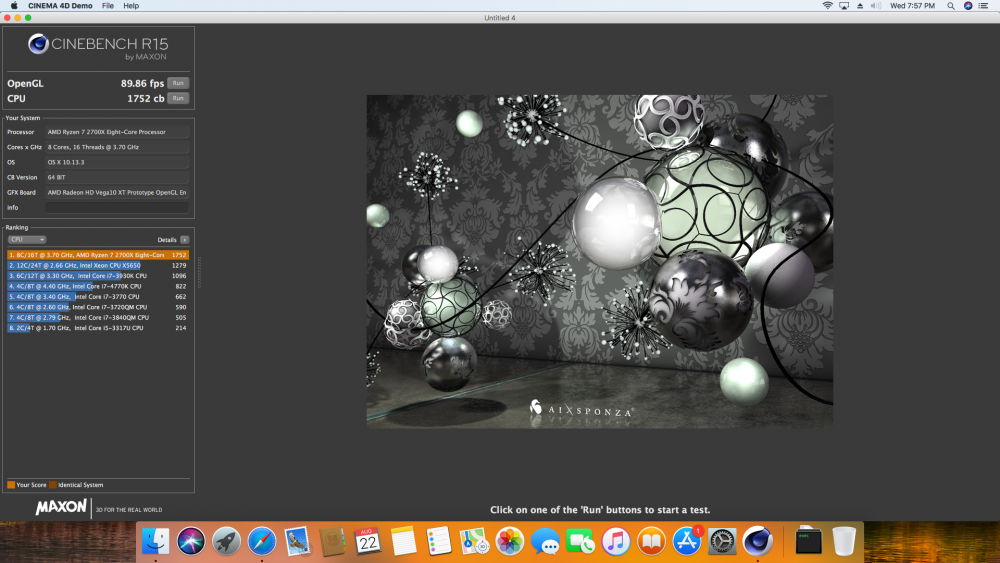Viewport: 1000px width, 563px height.
Task: Select ranking row Intel Xeon CPU X5650
Action: (x=98, y=265)
